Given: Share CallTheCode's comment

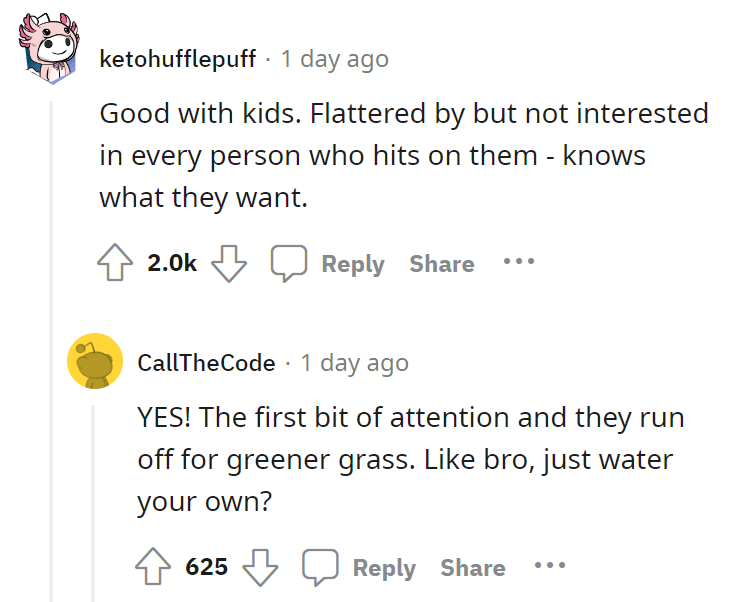Looking at the screenshot, I should (473, 568).
